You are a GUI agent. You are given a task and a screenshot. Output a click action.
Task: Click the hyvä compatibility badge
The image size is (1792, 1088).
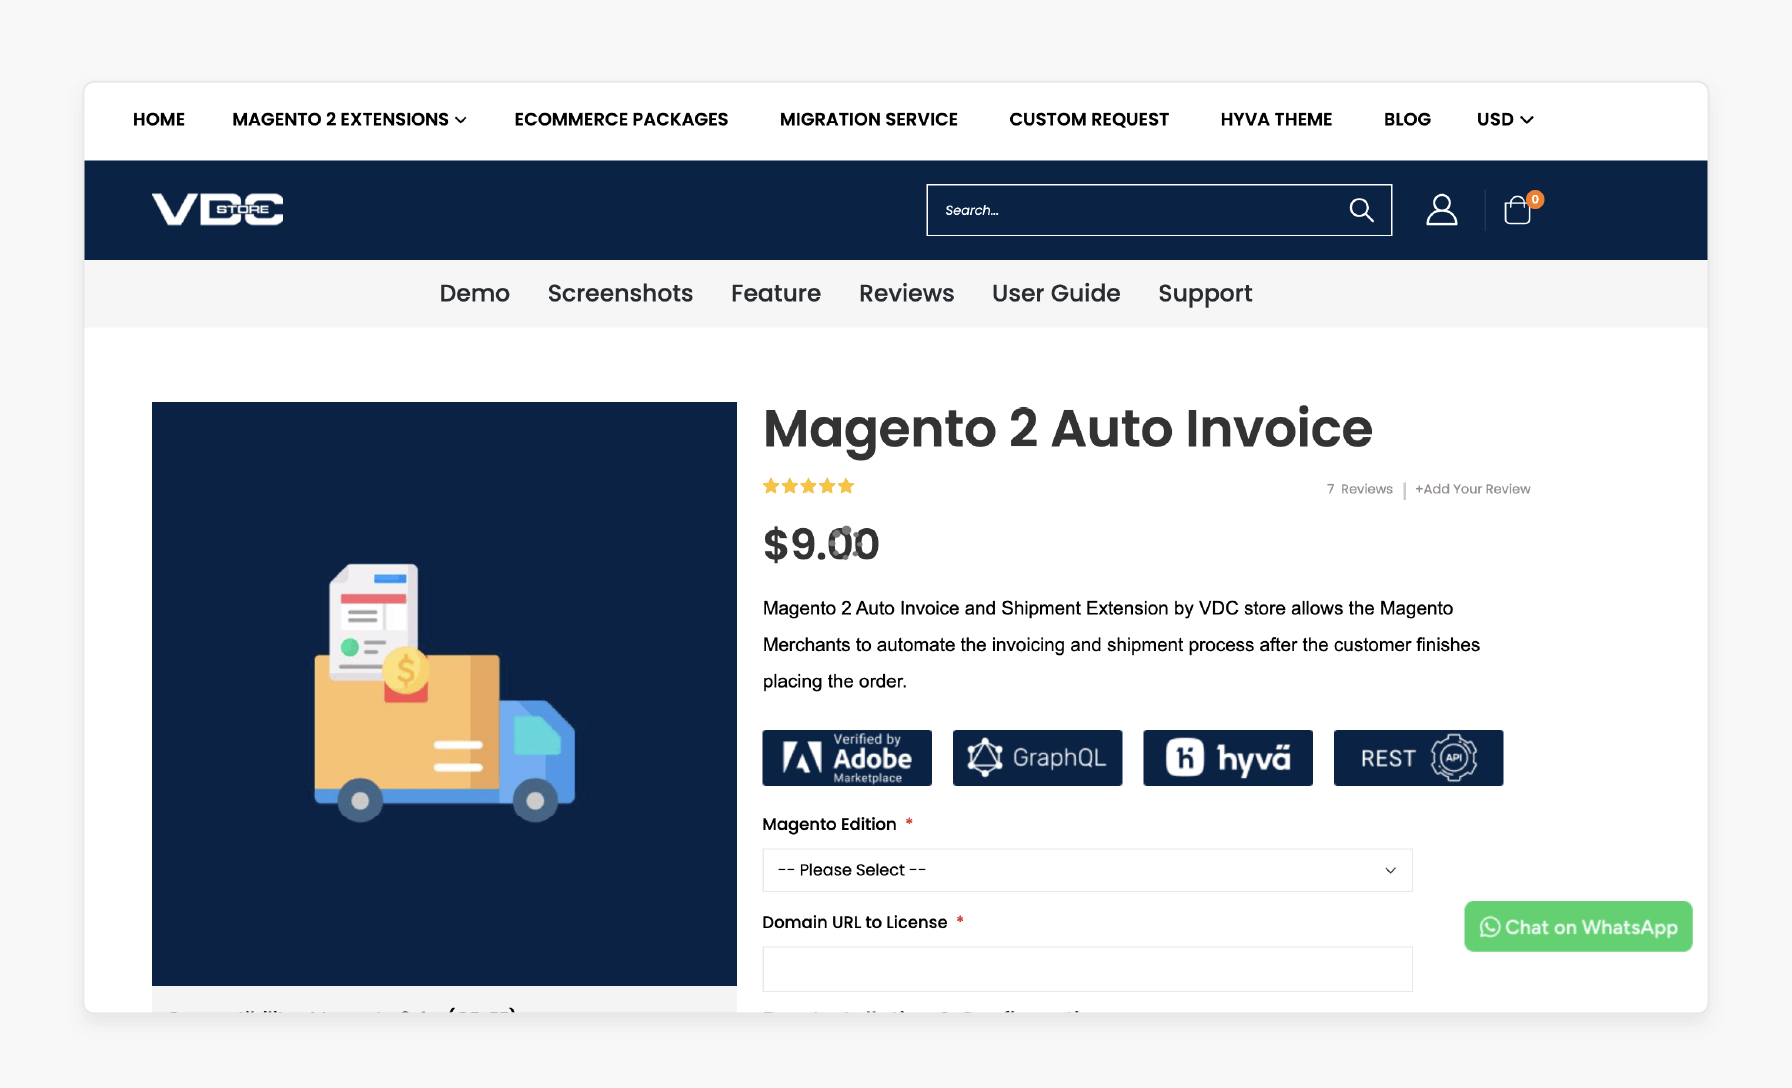pyautogui.click(x=1228, y=758)
